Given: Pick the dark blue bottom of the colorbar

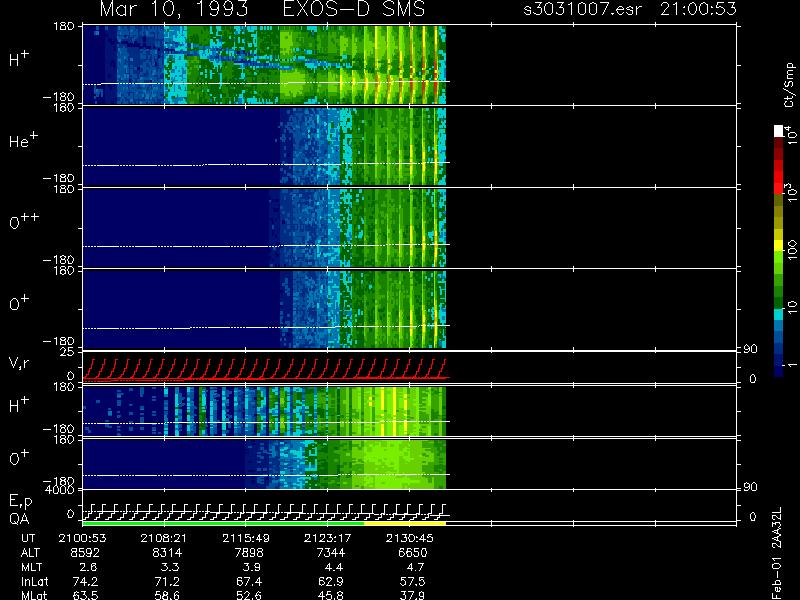Looking at the screenshot, I should pos(779,370).
